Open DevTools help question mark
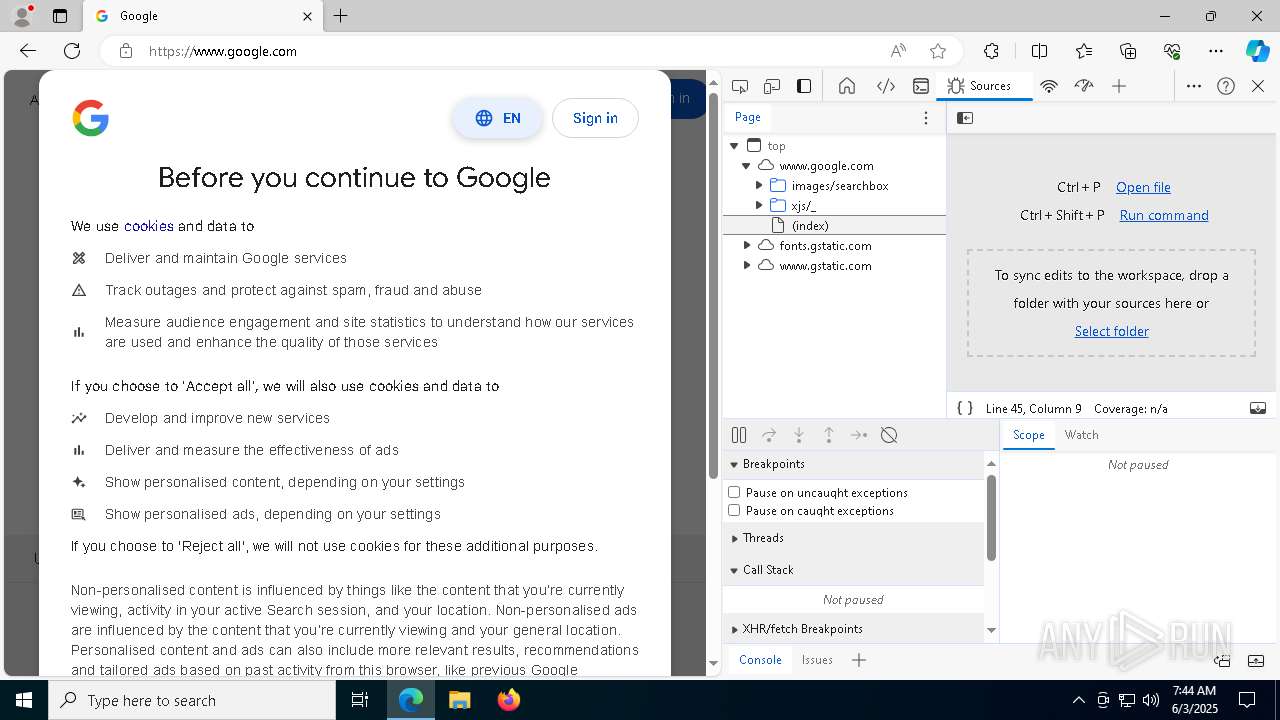Screen dimensions: 1280x720 point(1226,86)
